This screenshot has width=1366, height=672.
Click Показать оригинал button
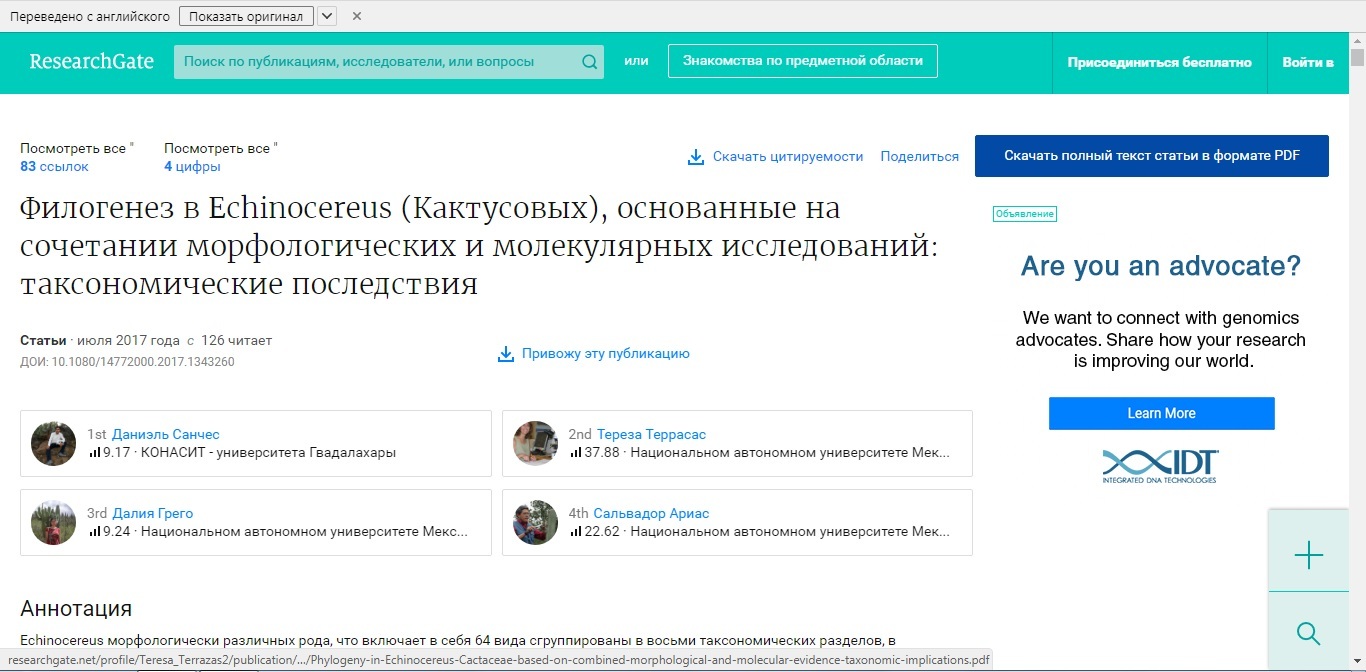pyautogui.click(x=246, y=16)
